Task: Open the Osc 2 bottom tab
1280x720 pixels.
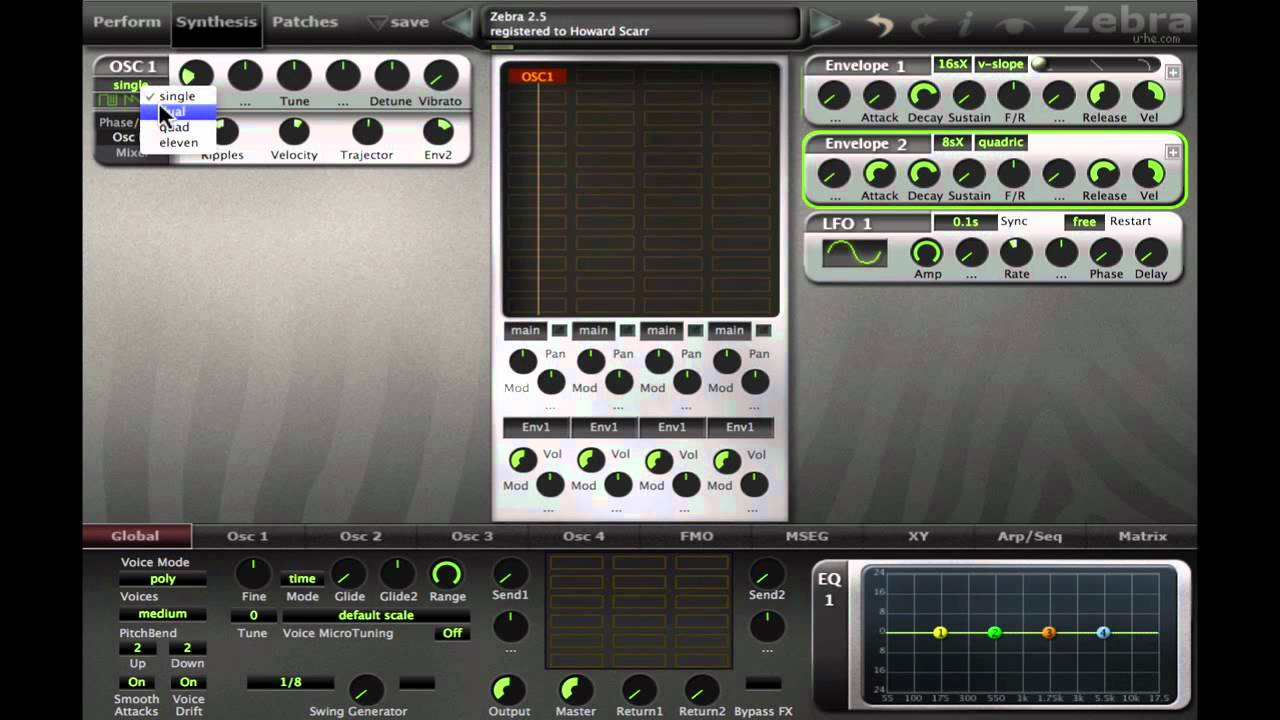Action: (360, 537)
